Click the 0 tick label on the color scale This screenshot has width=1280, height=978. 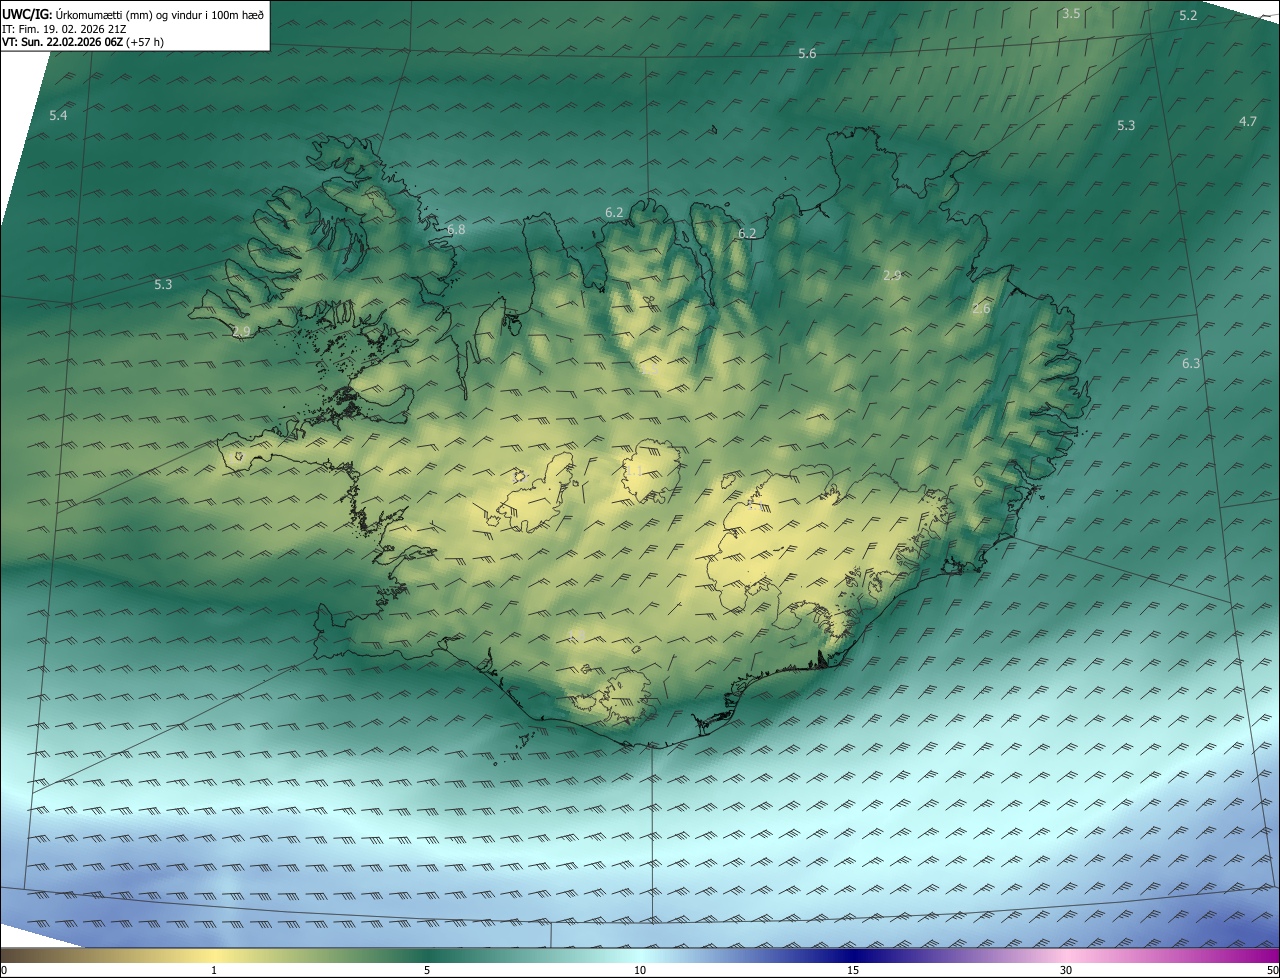[x=4, y=970]
